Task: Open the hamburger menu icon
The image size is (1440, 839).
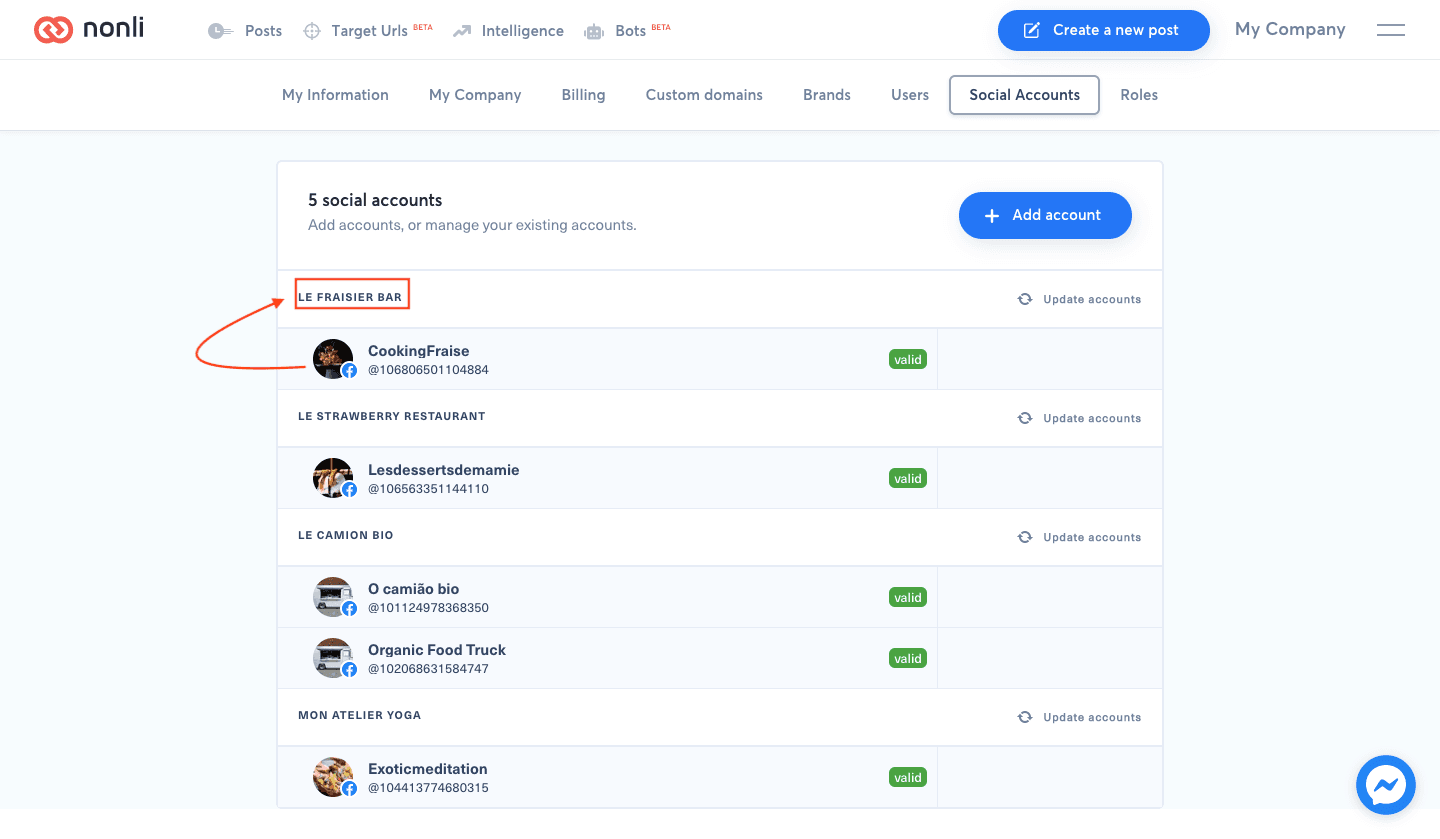Action: click(x=1391, y=30)
